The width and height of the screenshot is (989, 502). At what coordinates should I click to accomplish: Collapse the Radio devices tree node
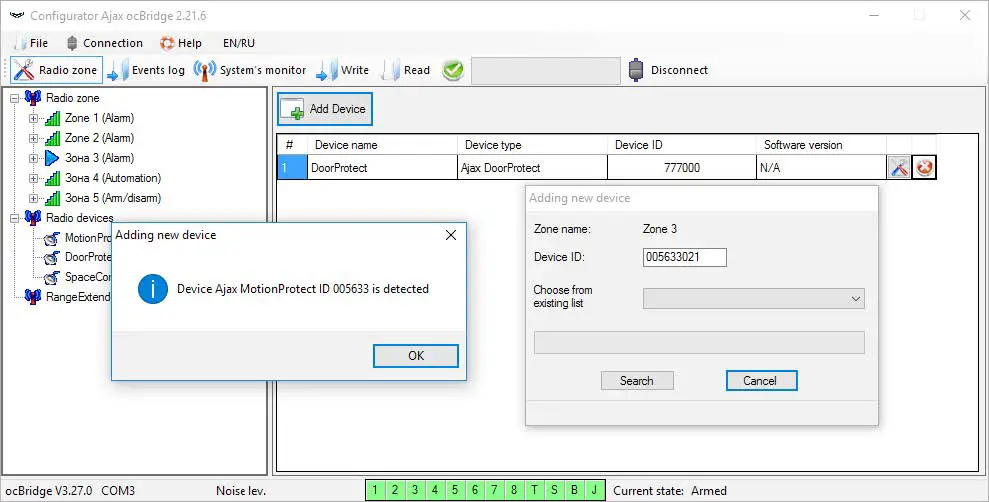[x=15, y=218]
